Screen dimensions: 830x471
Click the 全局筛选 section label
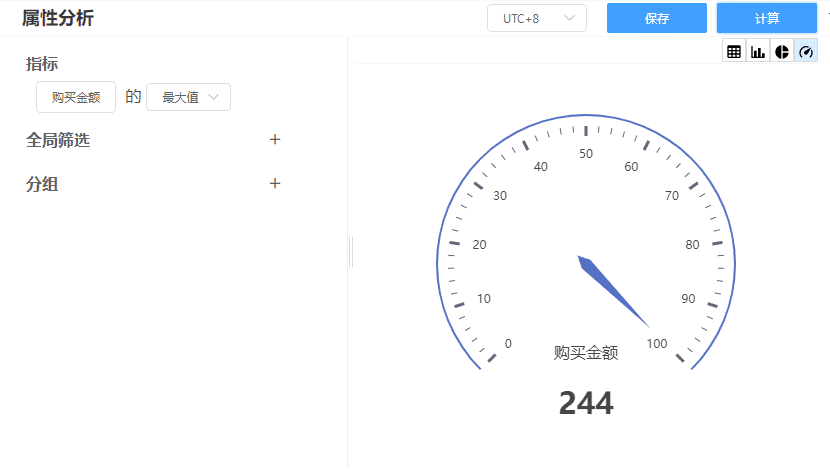[x=58, y=140]
